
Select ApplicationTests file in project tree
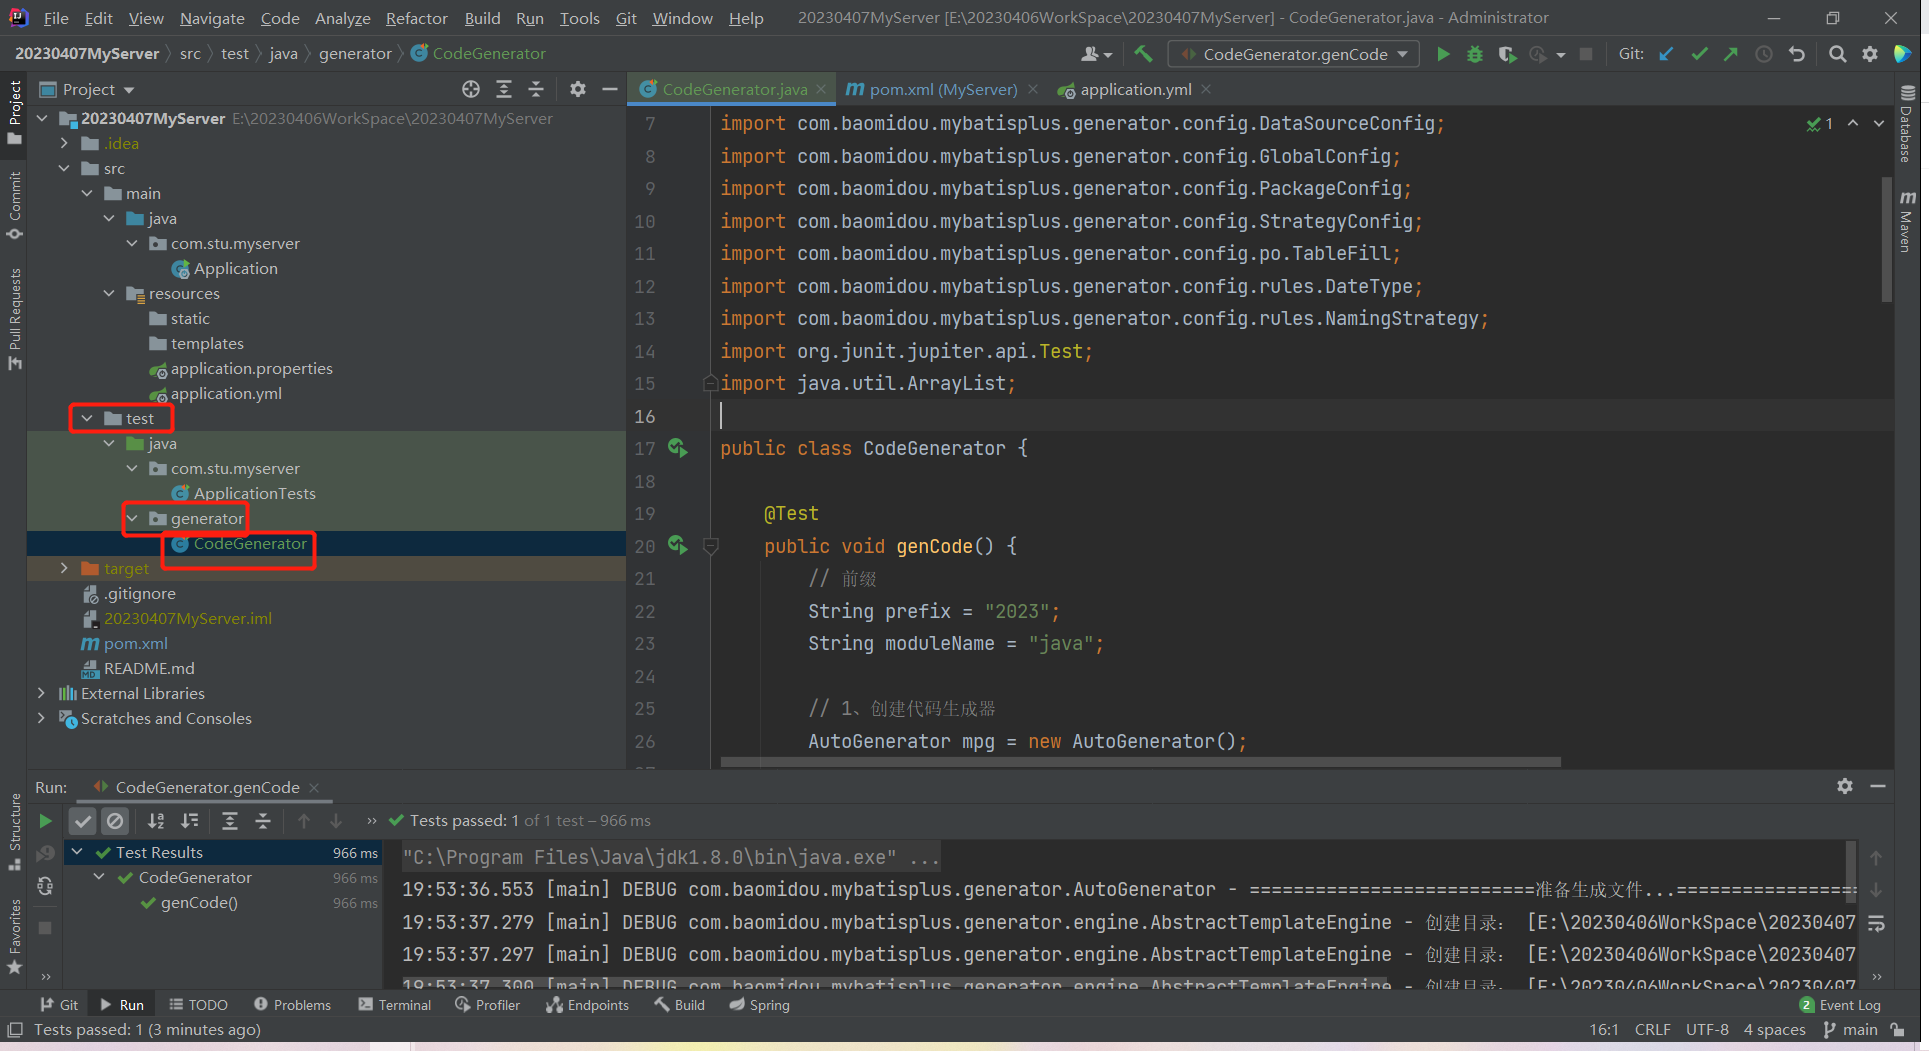[254, 493]
